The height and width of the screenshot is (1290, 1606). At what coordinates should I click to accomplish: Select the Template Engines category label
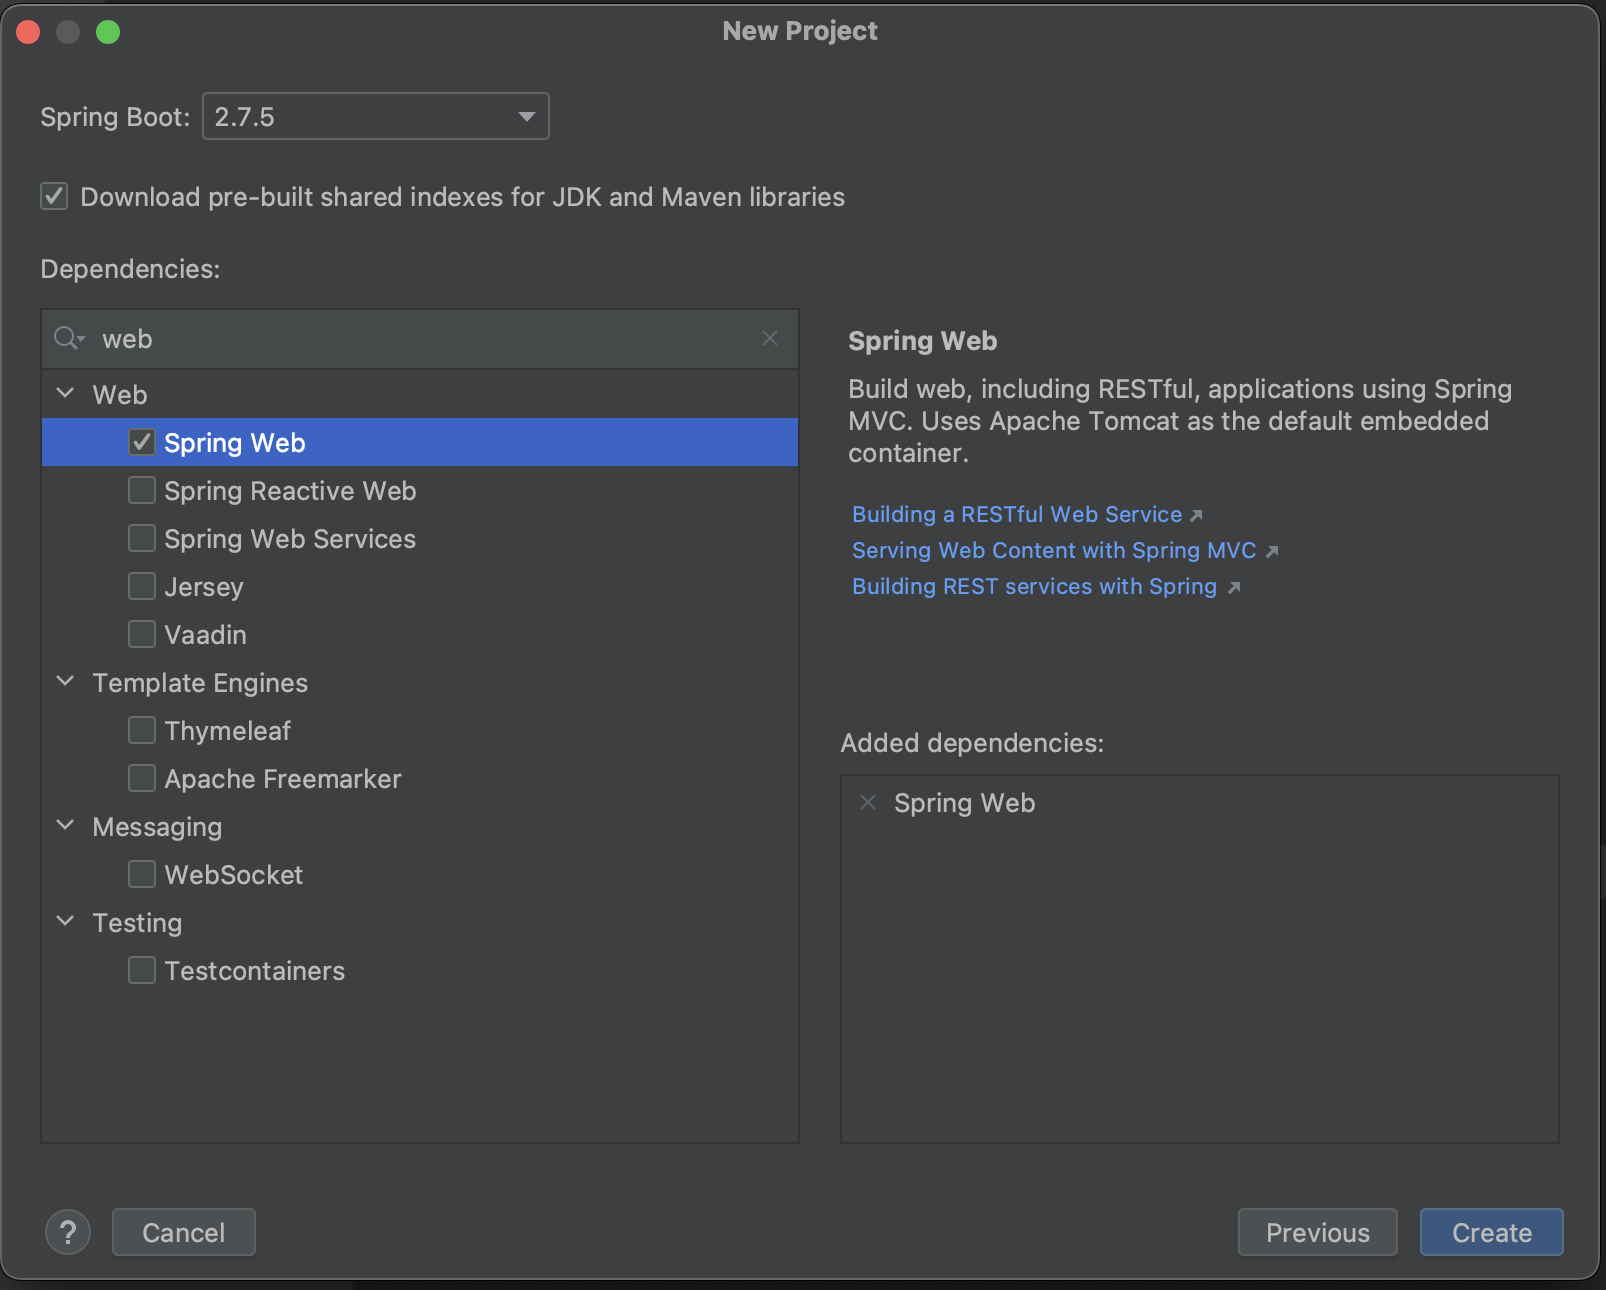pyautogui.click(x=200, y=683)
